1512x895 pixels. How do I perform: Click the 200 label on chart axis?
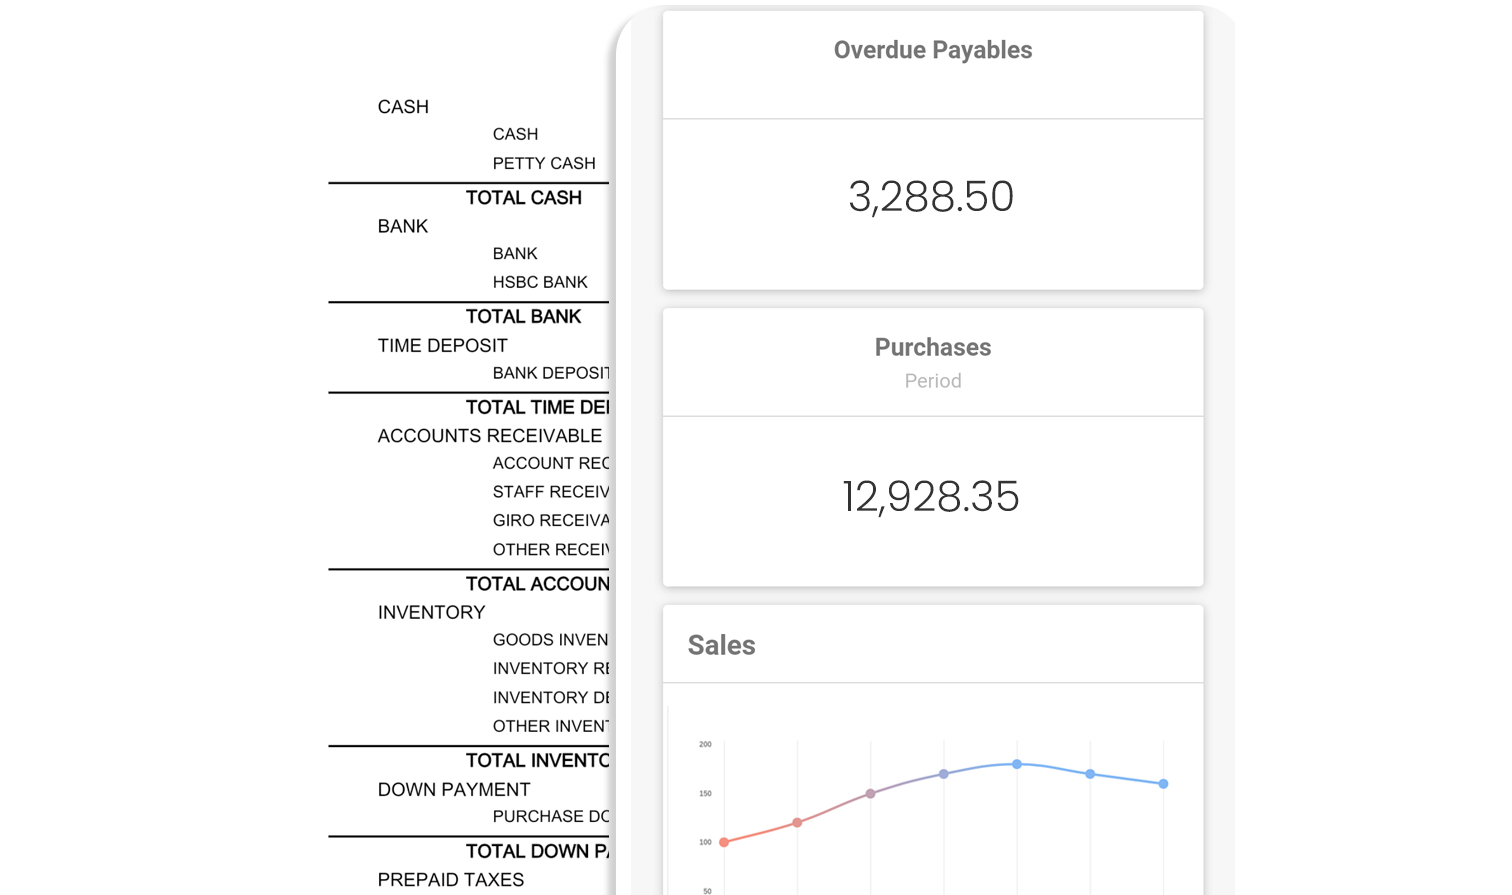tap(705, 744)
